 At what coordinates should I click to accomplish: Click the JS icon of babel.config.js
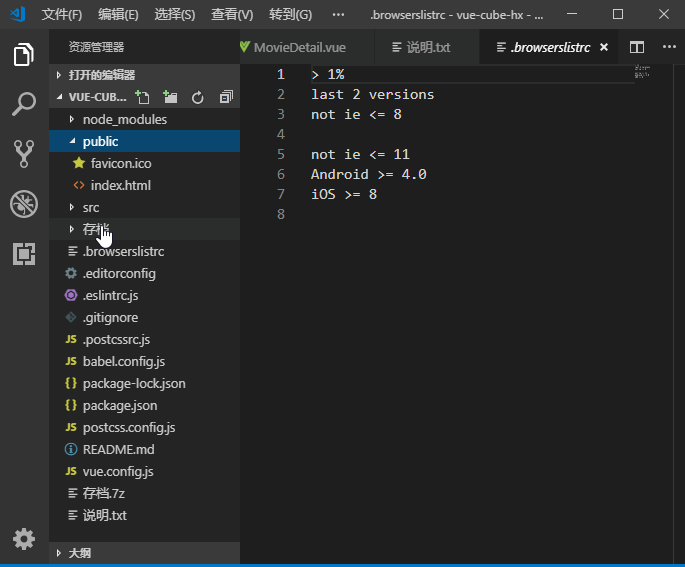click(71, 361)
